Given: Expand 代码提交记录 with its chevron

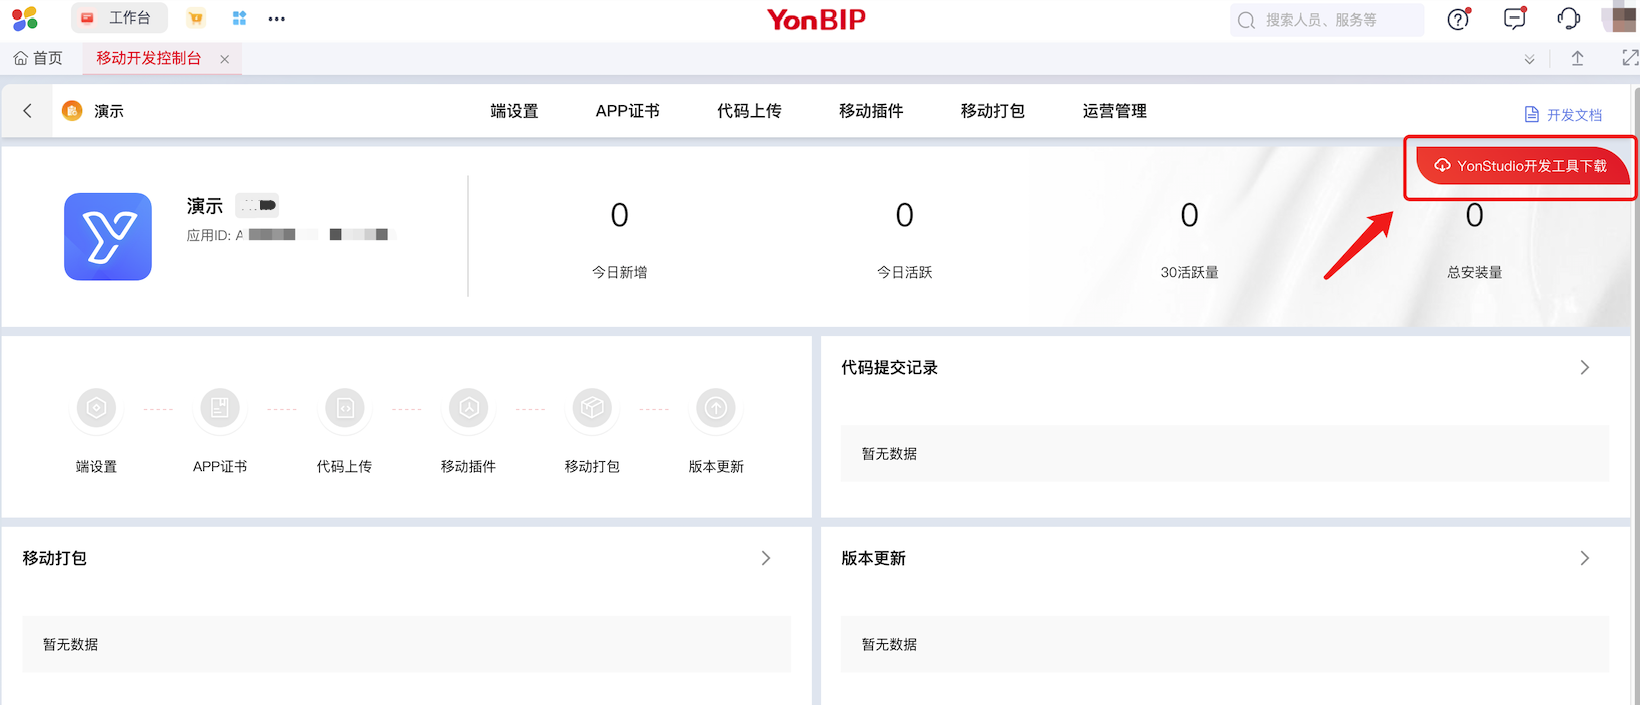Looking at the screenshot, I should tap(1585, 368).
